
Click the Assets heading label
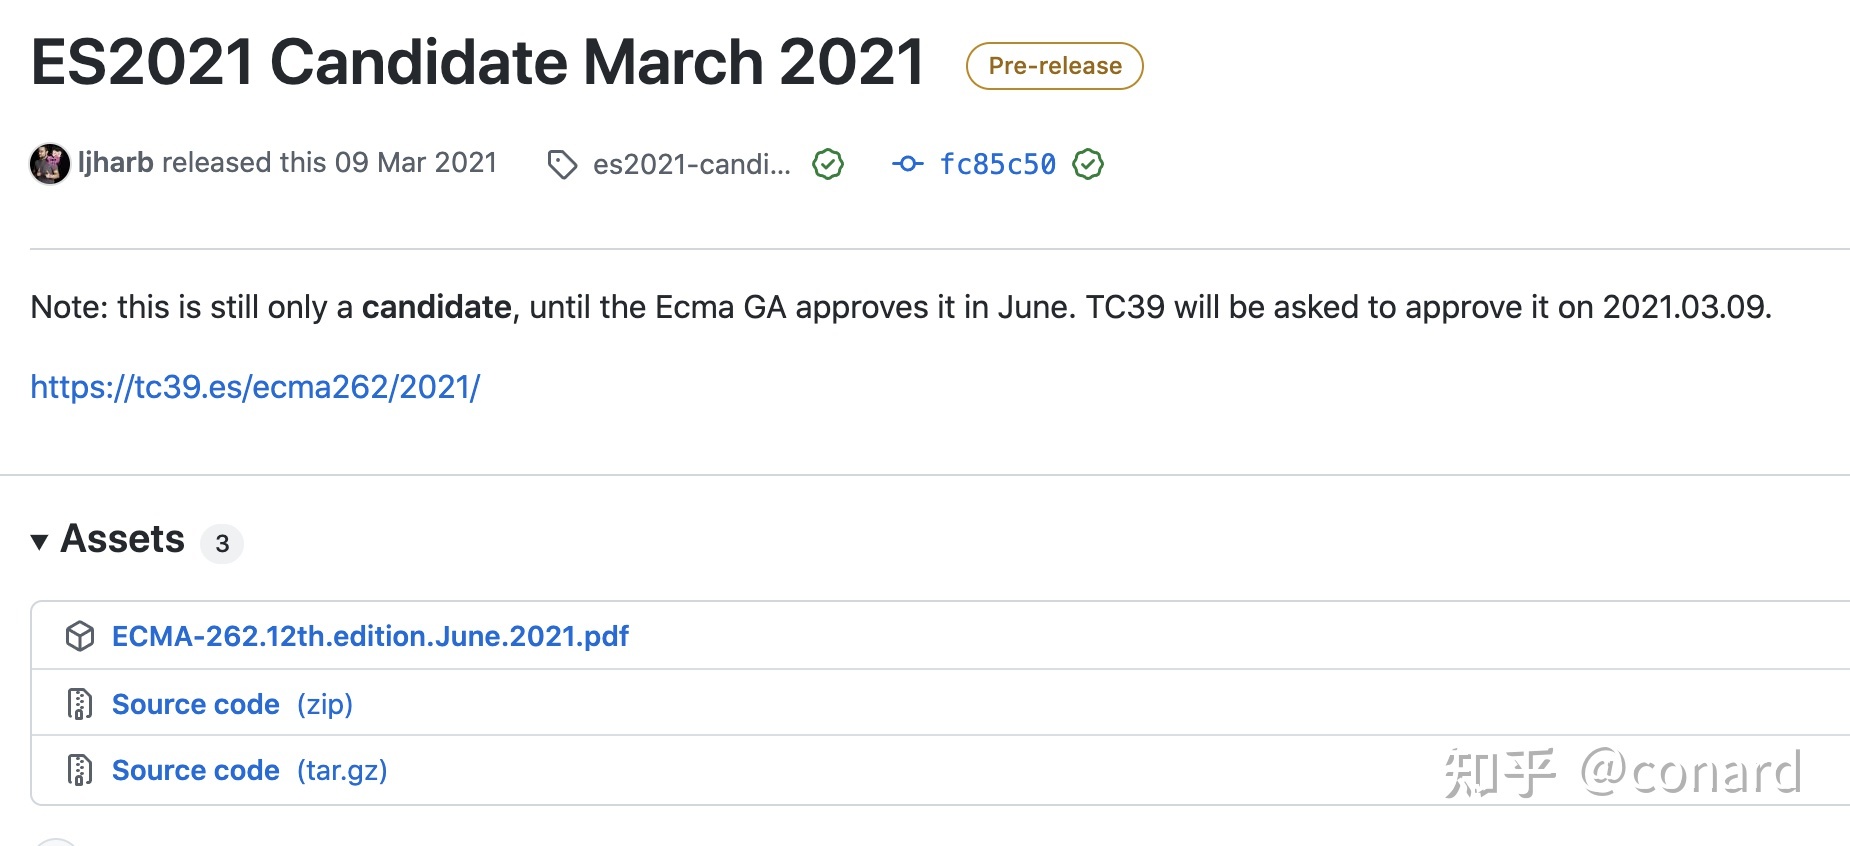coord(123,539)
